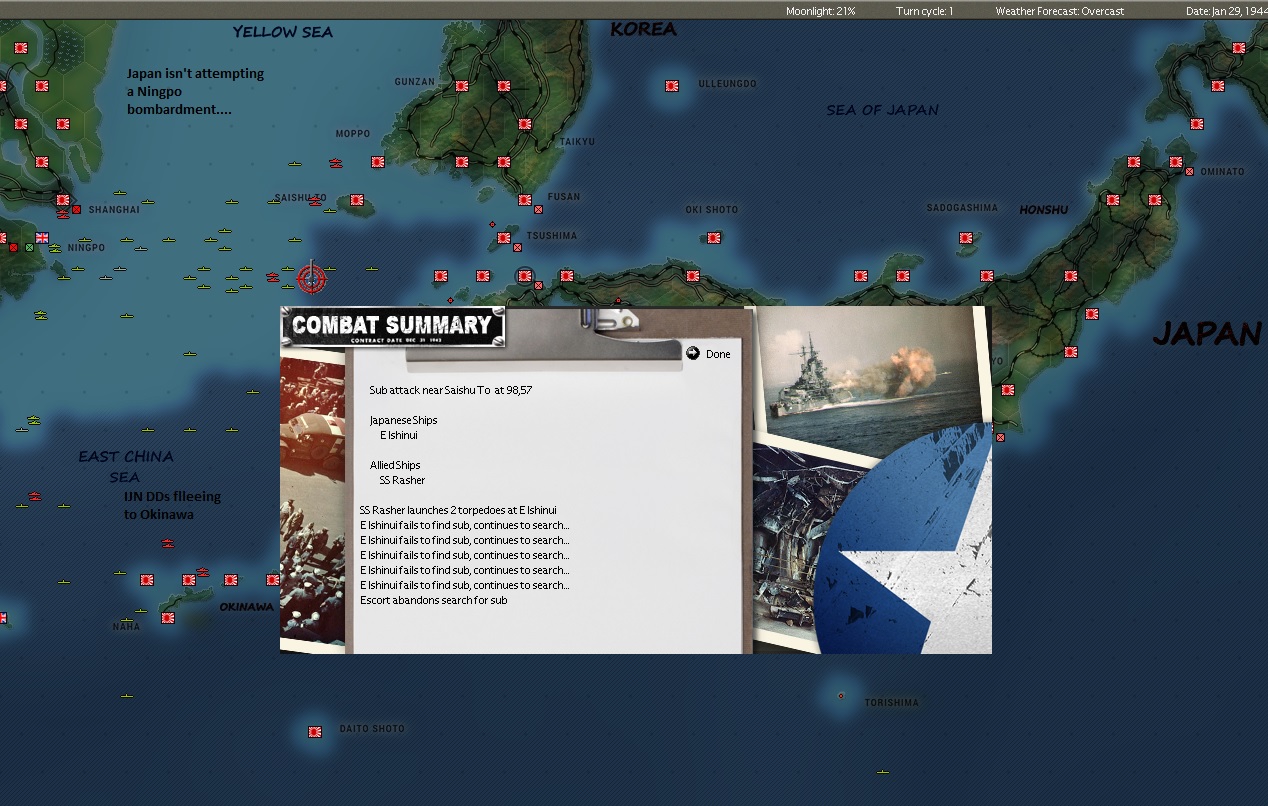Click the small crossed marker at Ominato
The image size is (1268, 806).
tap(1189, 171)
